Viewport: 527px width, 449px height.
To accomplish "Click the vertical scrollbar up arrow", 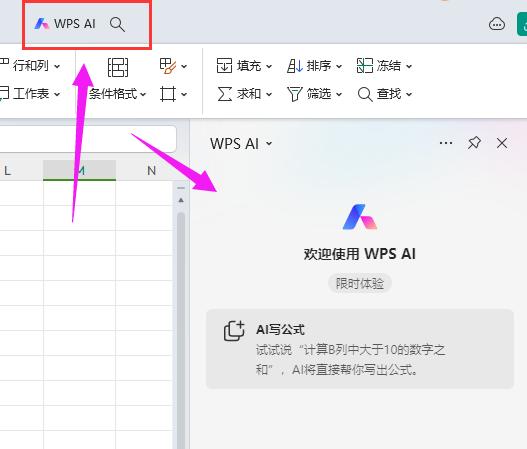I will (x=181, y=200).
